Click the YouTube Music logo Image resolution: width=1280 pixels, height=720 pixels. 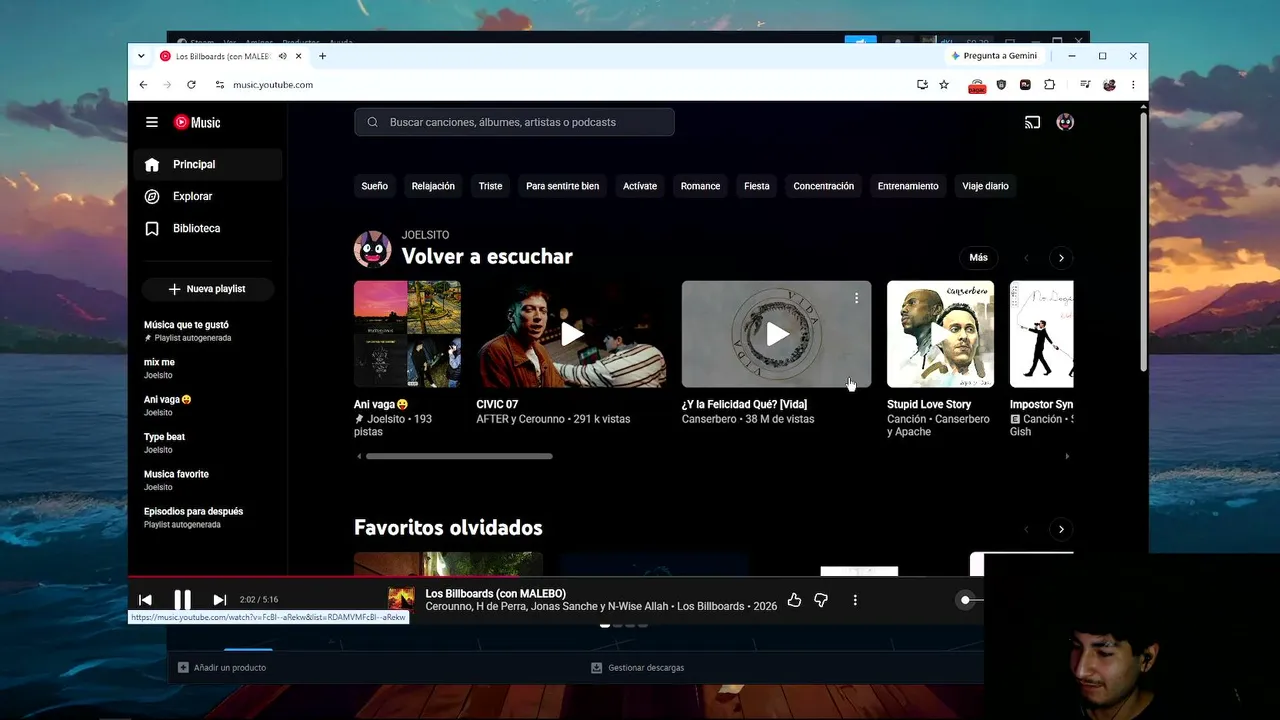pyautogui.click(x=197, y=122)
